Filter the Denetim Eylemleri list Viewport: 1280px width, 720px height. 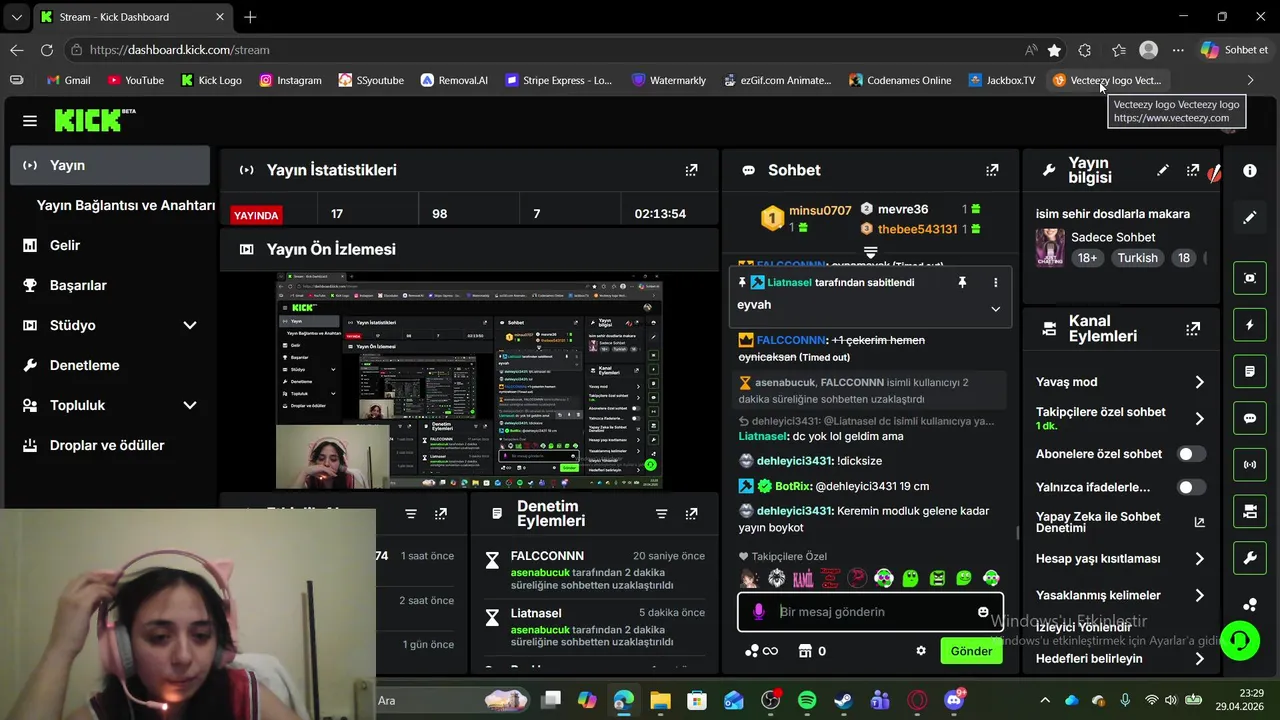click(x=661, y=514)
